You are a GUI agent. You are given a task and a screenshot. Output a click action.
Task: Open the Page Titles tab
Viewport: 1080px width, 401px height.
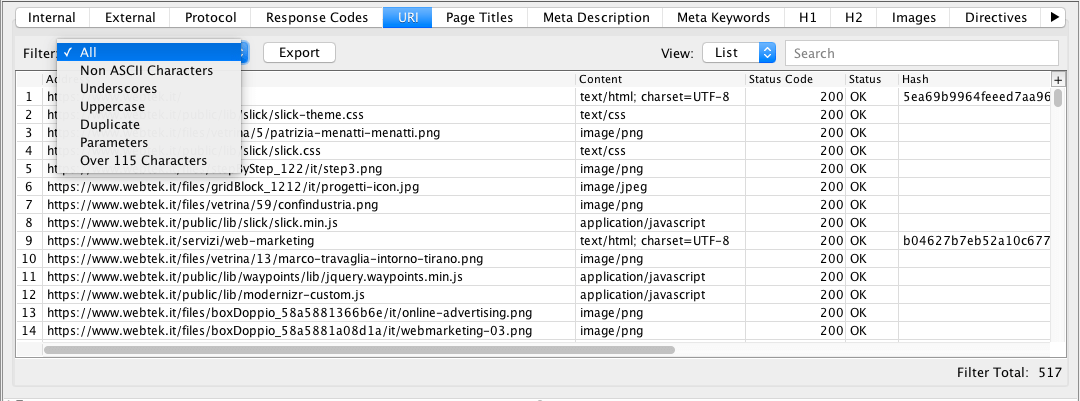pyautogui.click(x=479, y=18)
